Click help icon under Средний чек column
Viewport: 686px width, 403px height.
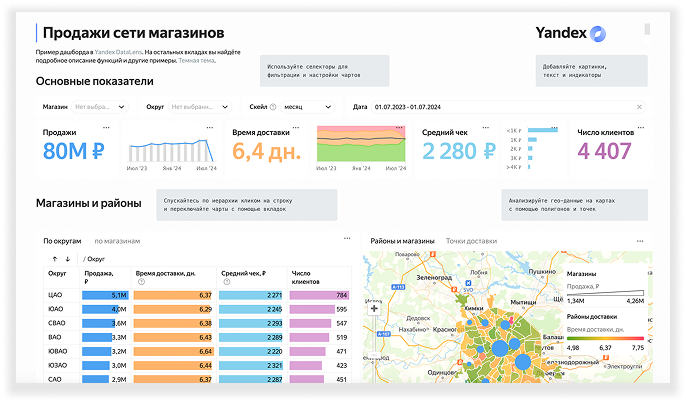point(227,282)
